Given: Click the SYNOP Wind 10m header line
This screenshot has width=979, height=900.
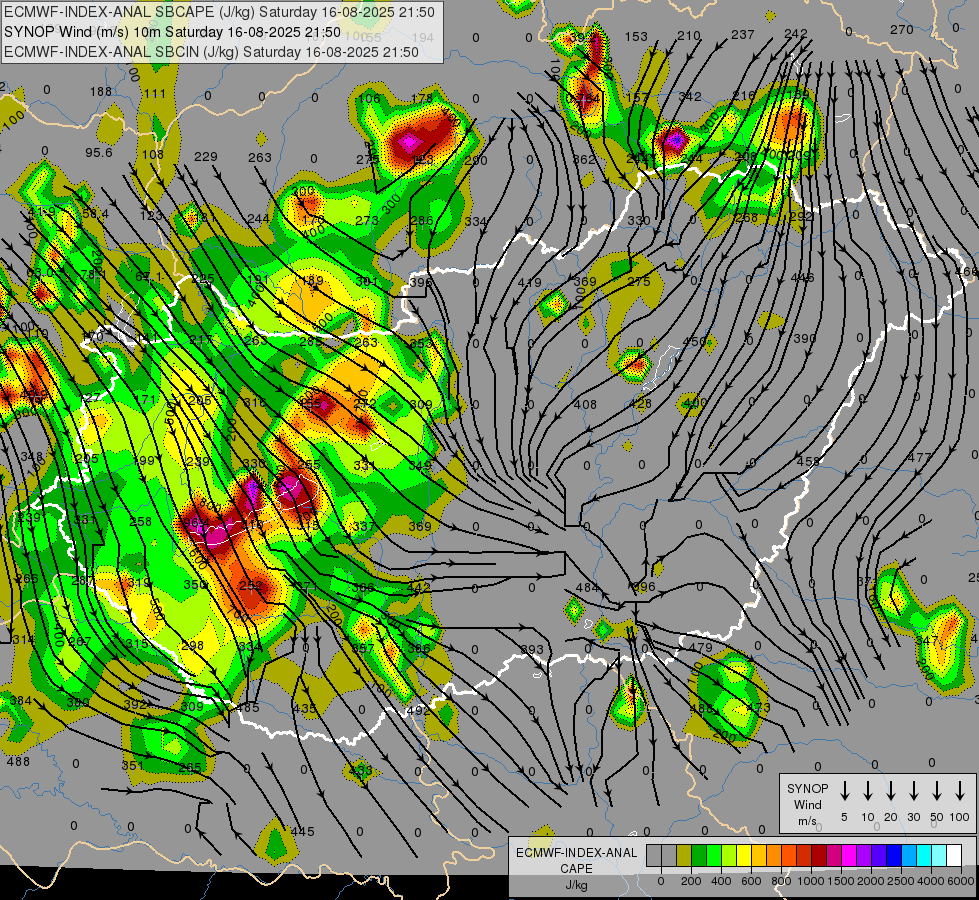Looking at the screenshot, I should click(172, 32).
